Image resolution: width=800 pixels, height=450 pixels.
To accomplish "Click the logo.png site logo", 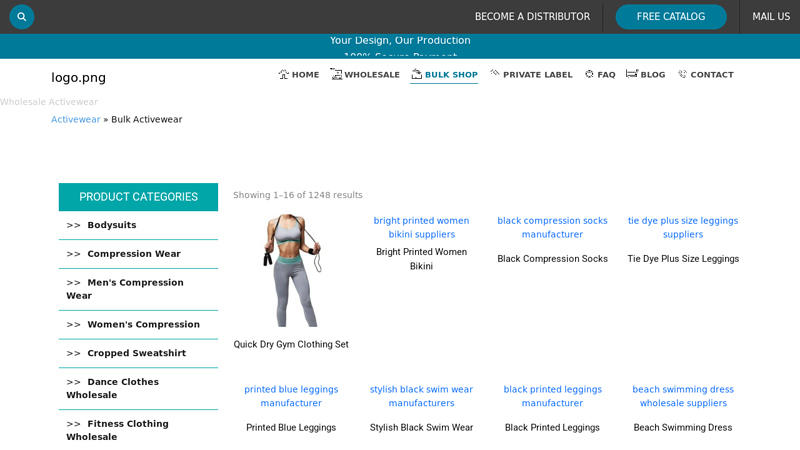I will 79,78.
